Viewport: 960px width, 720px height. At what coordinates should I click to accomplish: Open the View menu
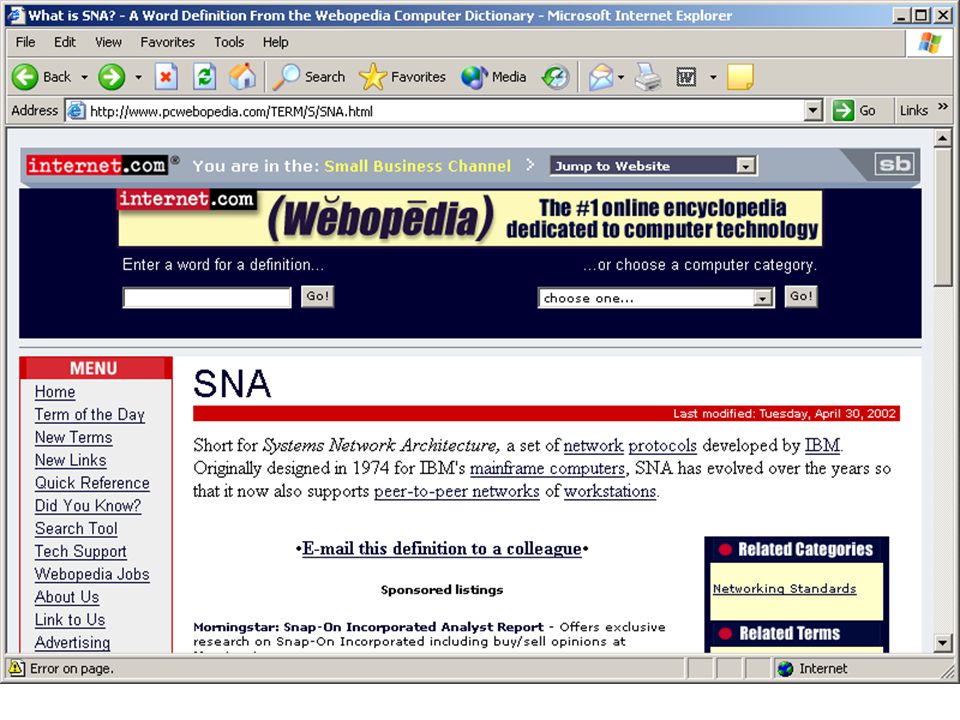click(x=108, y=42)
